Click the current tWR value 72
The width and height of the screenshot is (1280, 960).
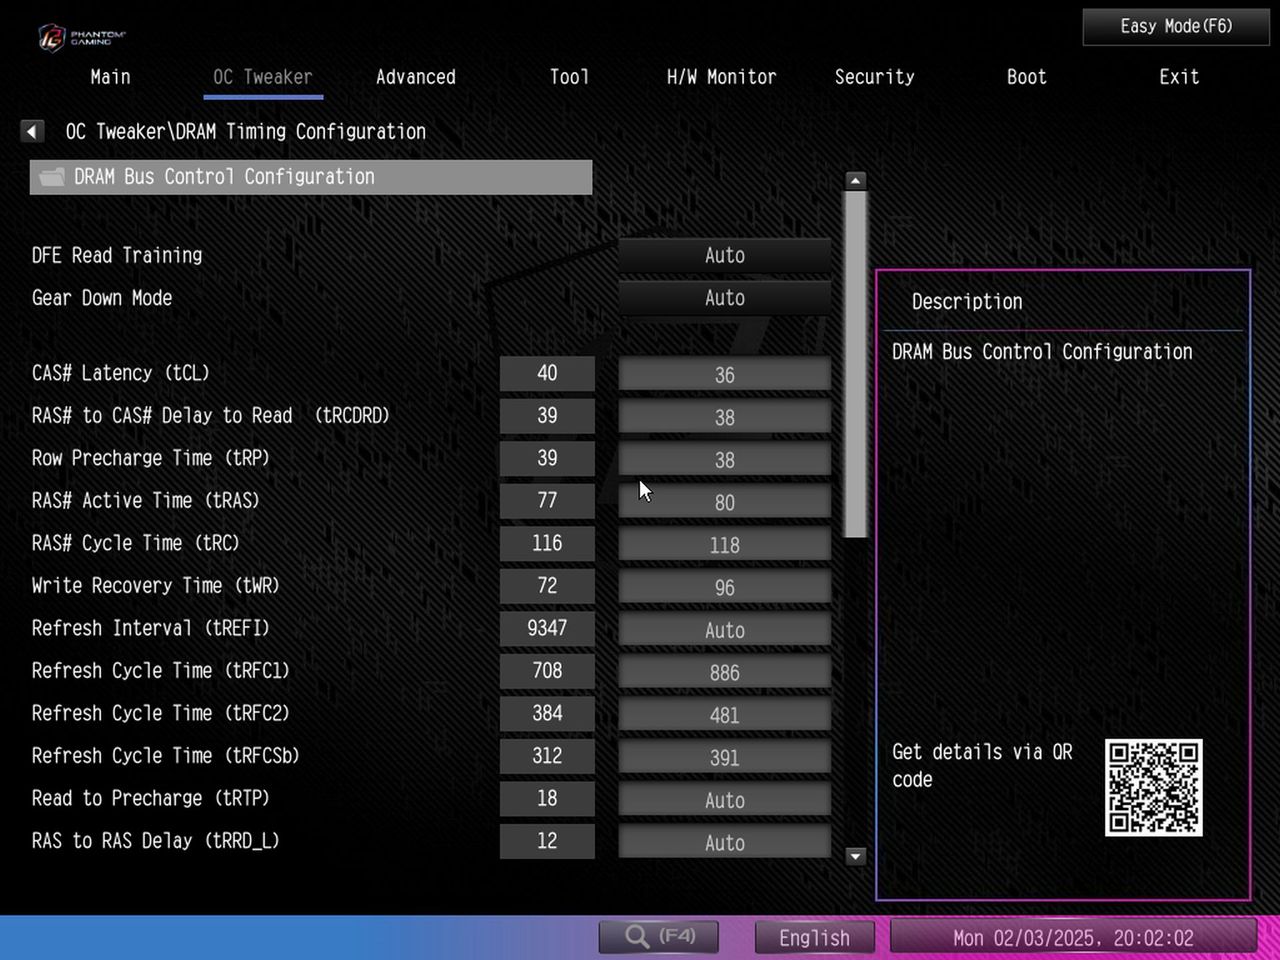click(547, 586)
